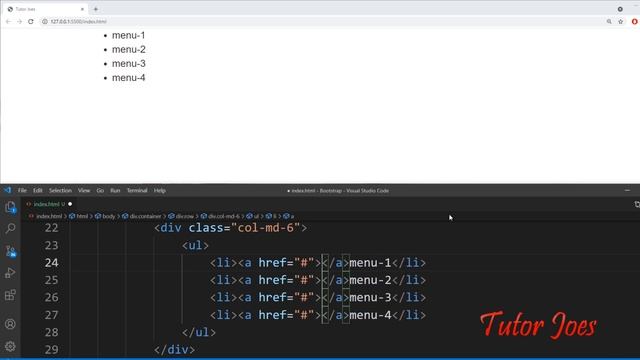Click line number 22 in the gutter

pos(51,228)
